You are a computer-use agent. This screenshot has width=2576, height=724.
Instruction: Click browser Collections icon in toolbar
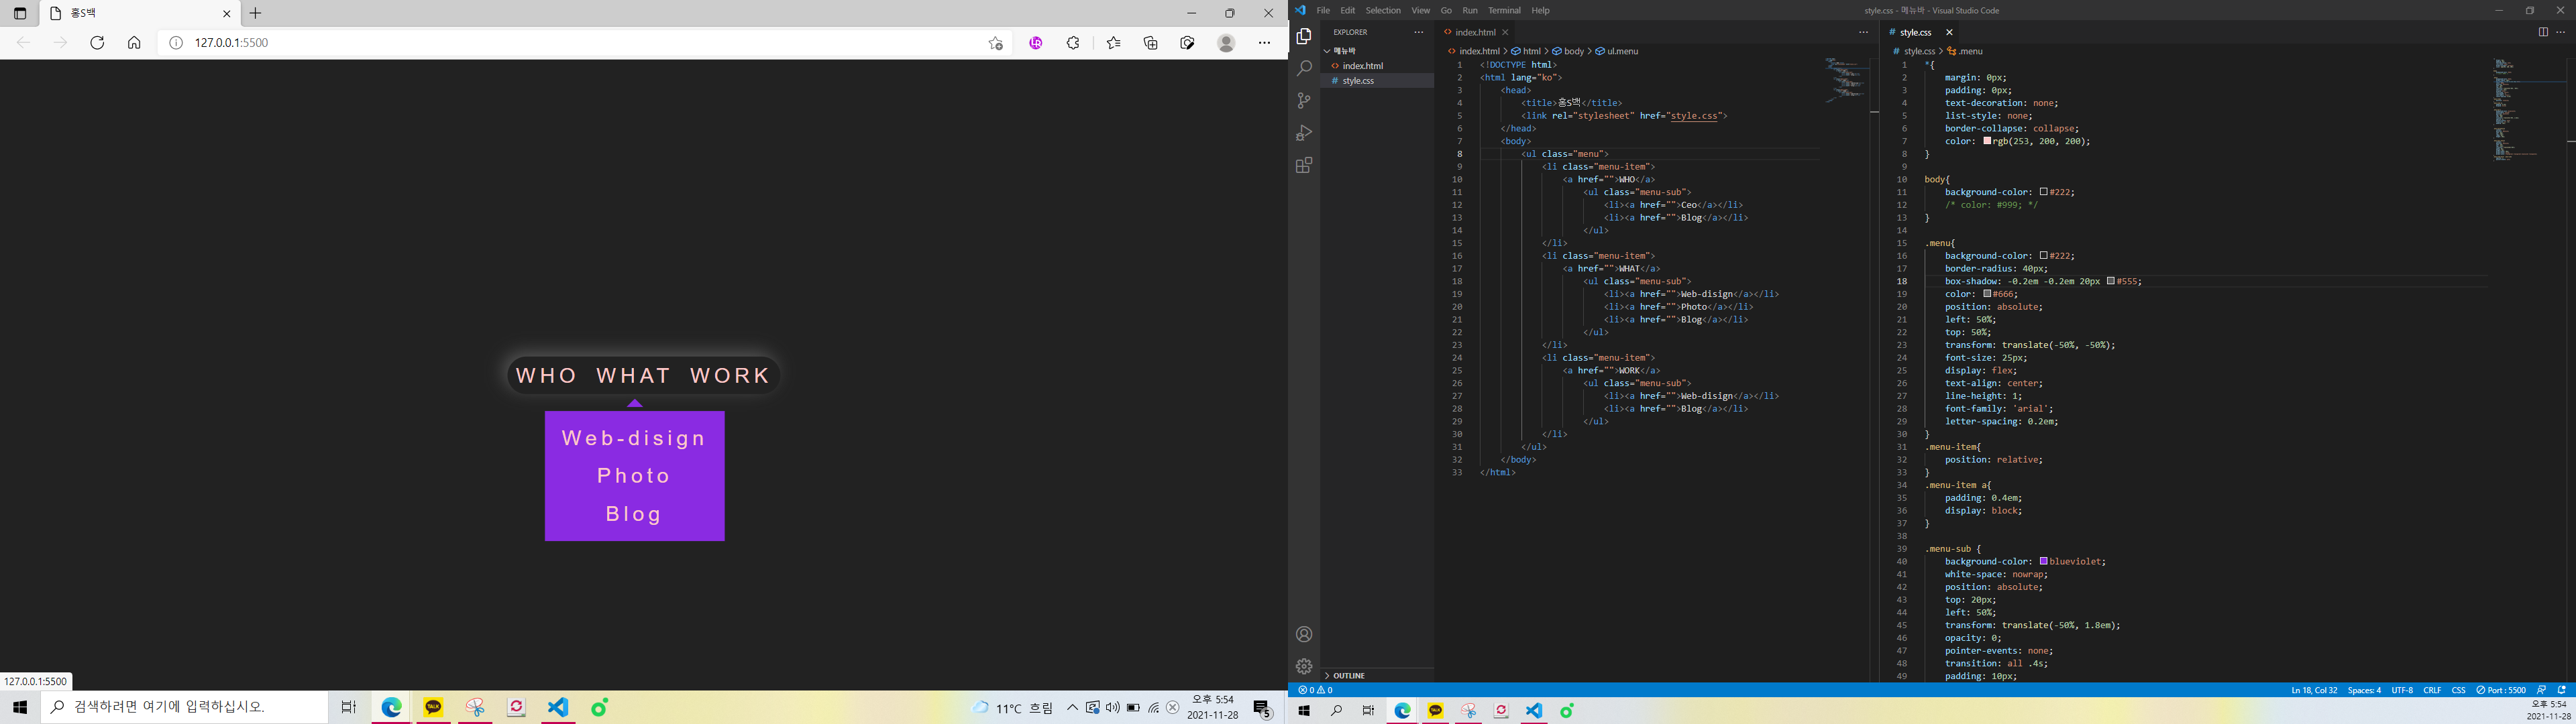coord(1151,43)
